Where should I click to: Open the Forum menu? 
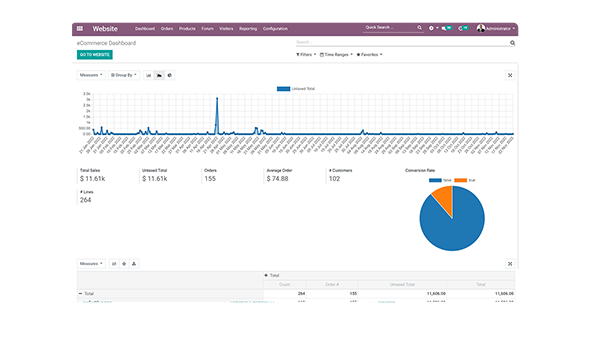(207, 29)
